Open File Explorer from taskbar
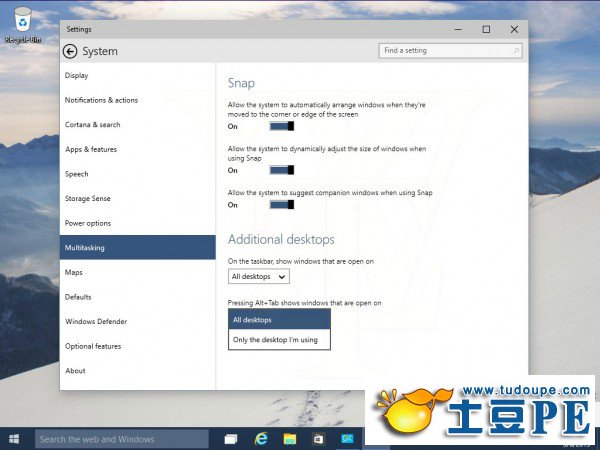 [290, 439]
